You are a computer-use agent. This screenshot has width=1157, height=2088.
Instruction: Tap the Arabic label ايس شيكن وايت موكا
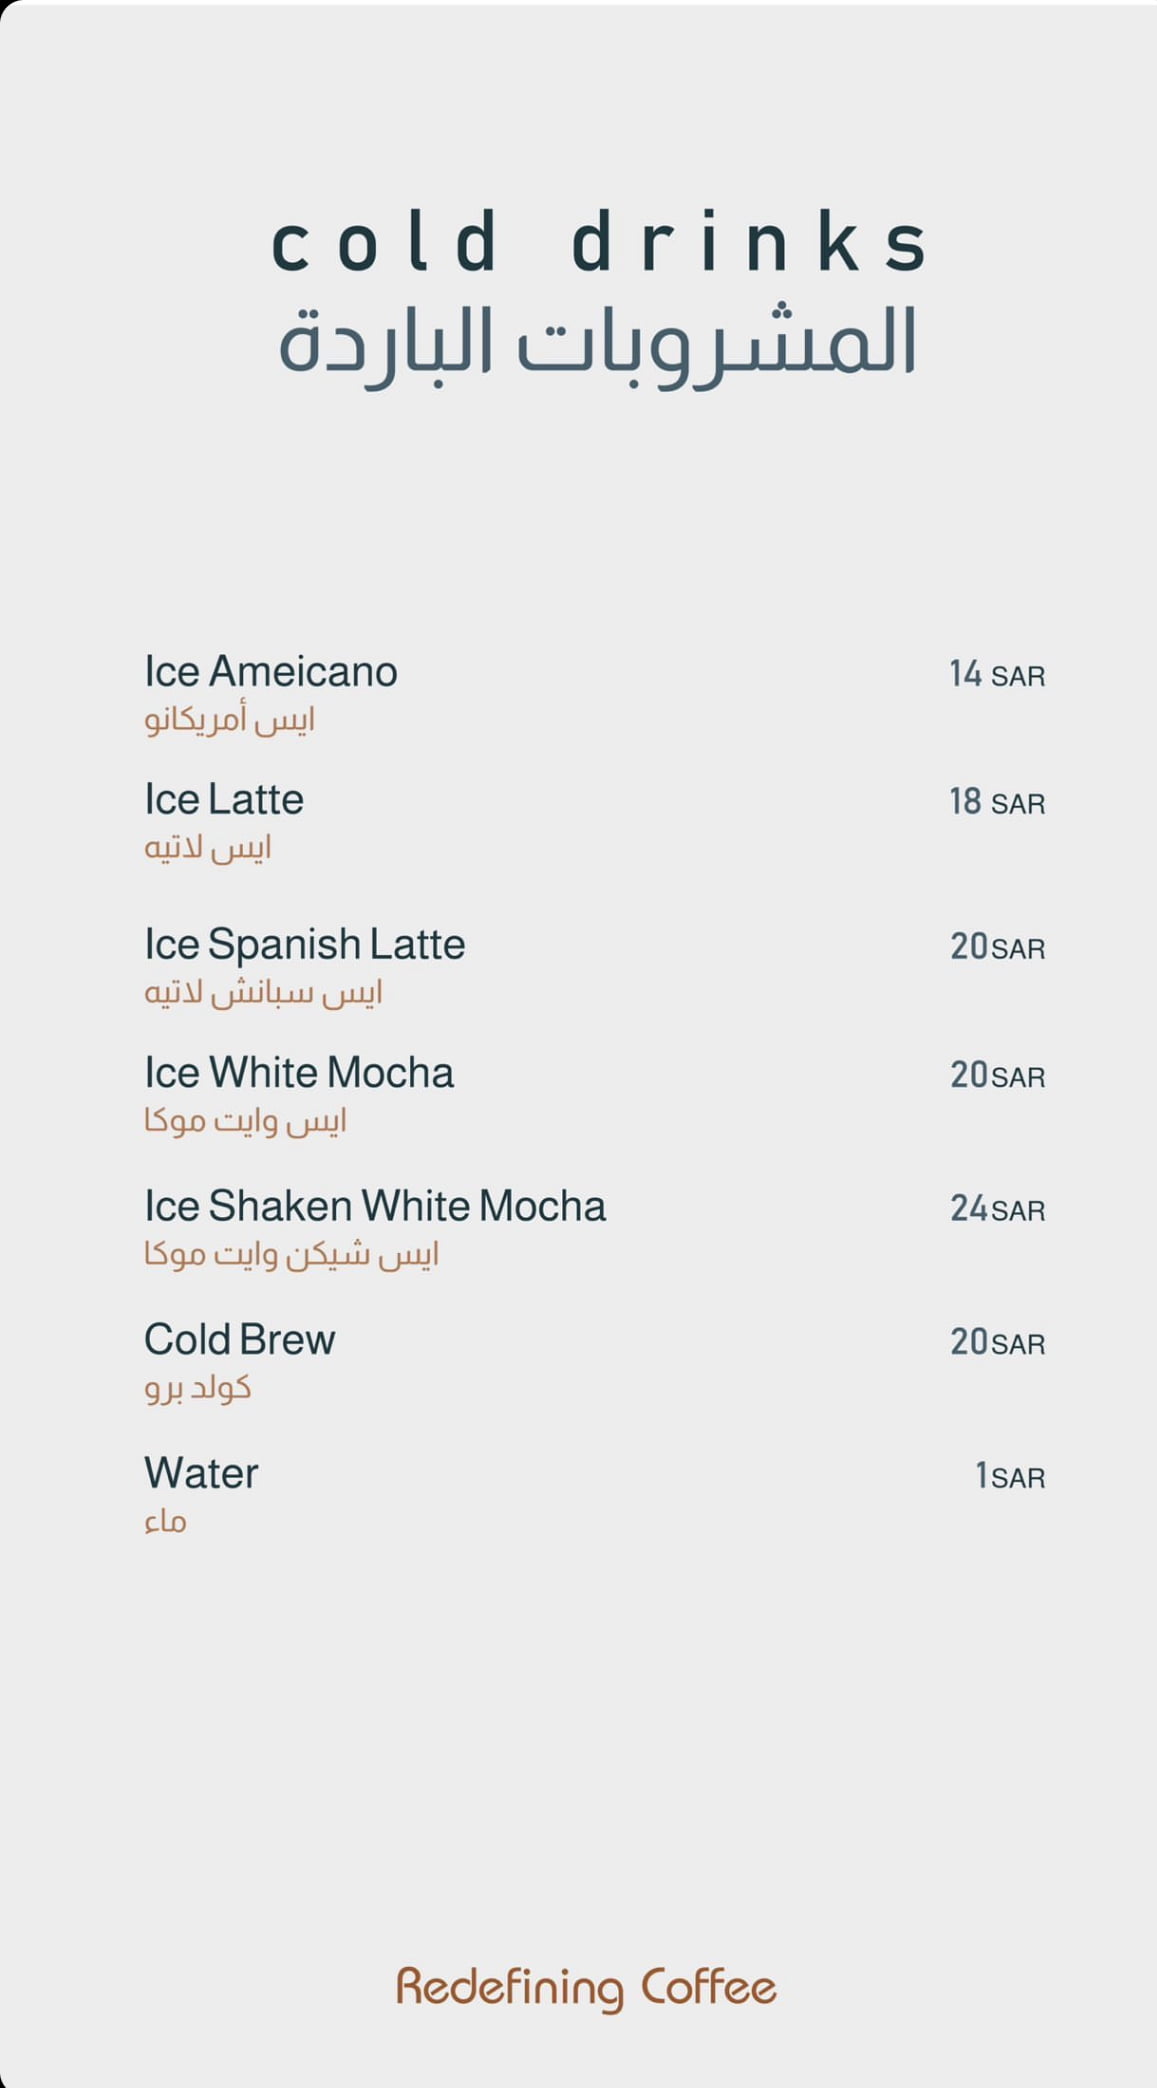(291, 1254)
